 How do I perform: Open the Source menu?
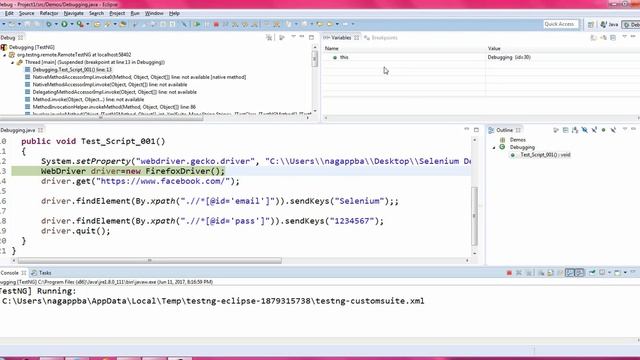[x=26, y=13]
